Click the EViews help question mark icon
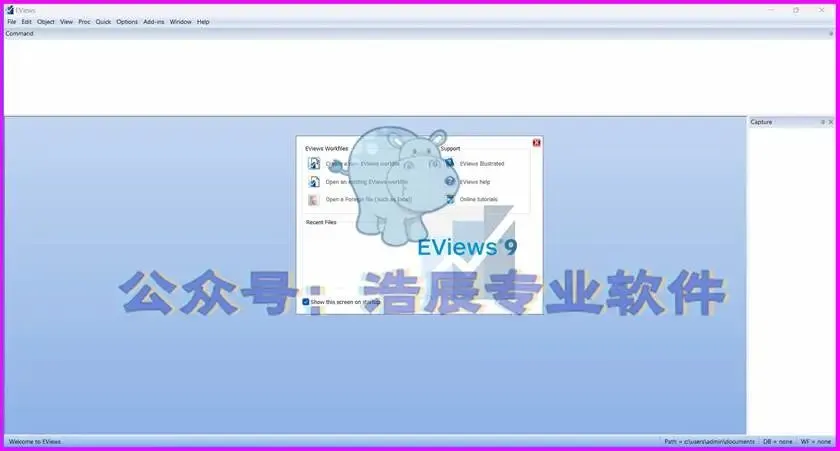Viewport: 840px width, 451px height. pyautogui.click(x=450, y=182)
